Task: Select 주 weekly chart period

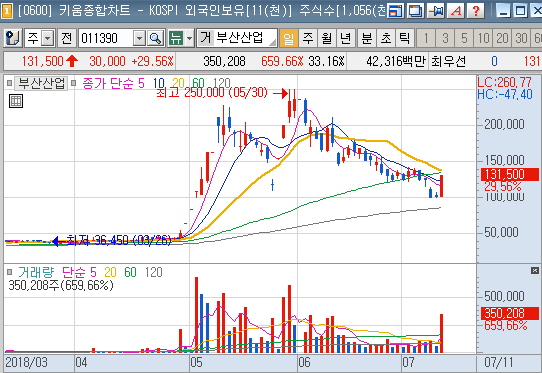Action: point(308,38)
